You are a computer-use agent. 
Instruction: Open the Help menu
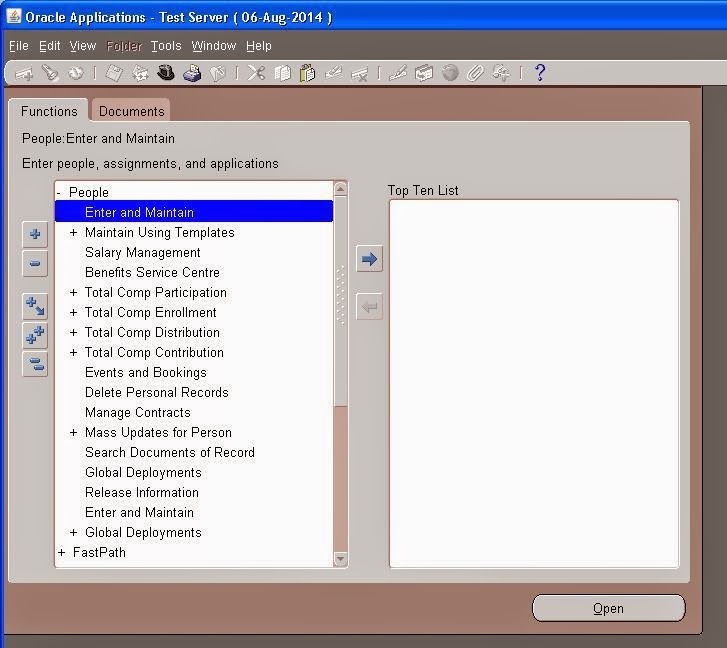[x=259, y=46]
